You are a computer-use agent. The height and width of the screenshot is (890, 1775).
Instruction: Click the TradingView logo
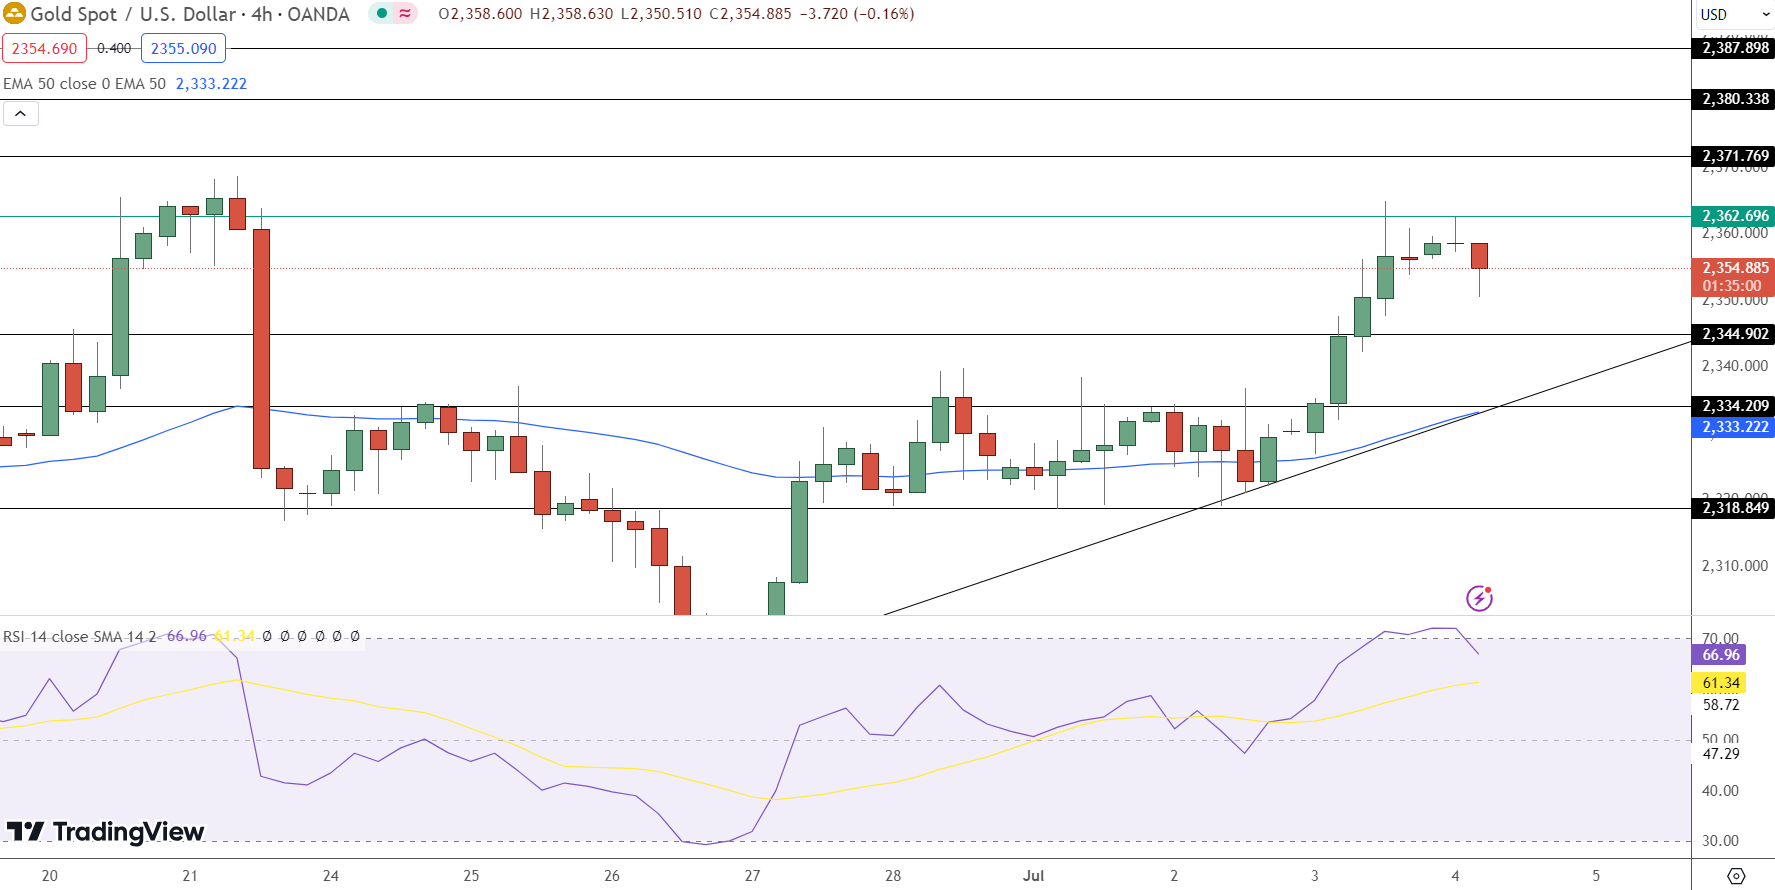point(105,832)
